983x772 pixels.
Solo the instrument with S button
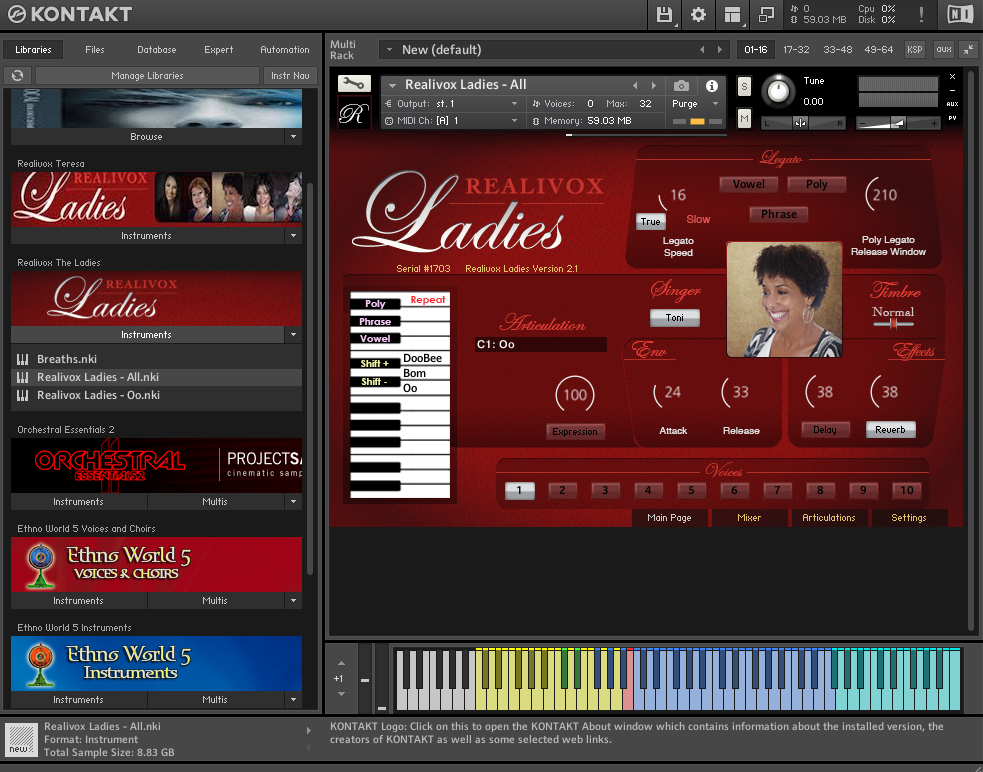point(744,87)
